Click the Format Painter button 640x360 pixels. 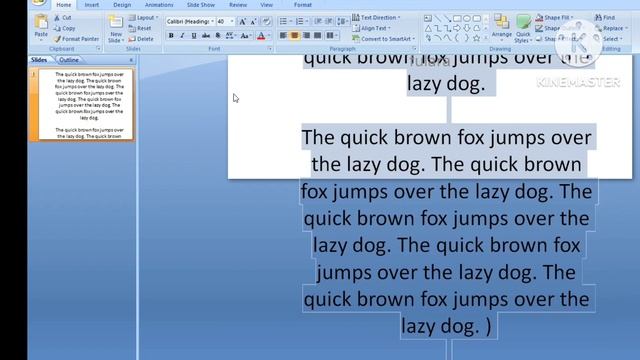[x=76, y=39]
